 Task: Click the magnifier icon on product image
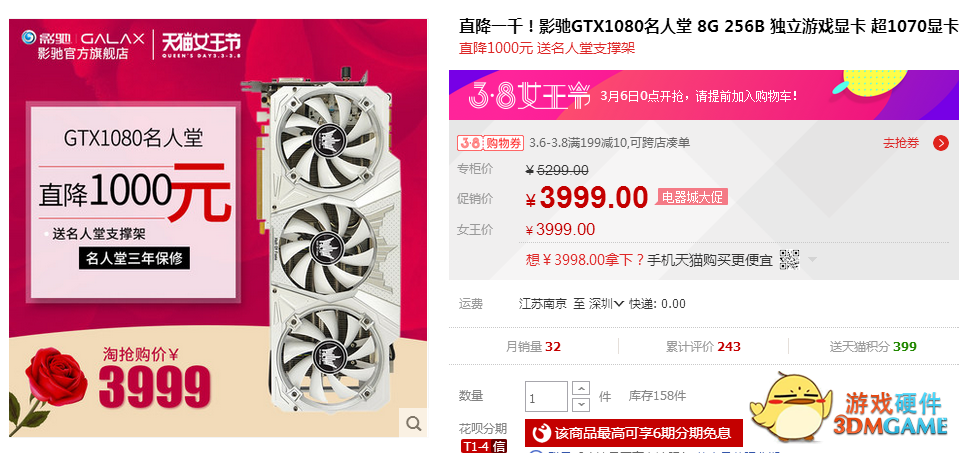[x=413, y=423]
